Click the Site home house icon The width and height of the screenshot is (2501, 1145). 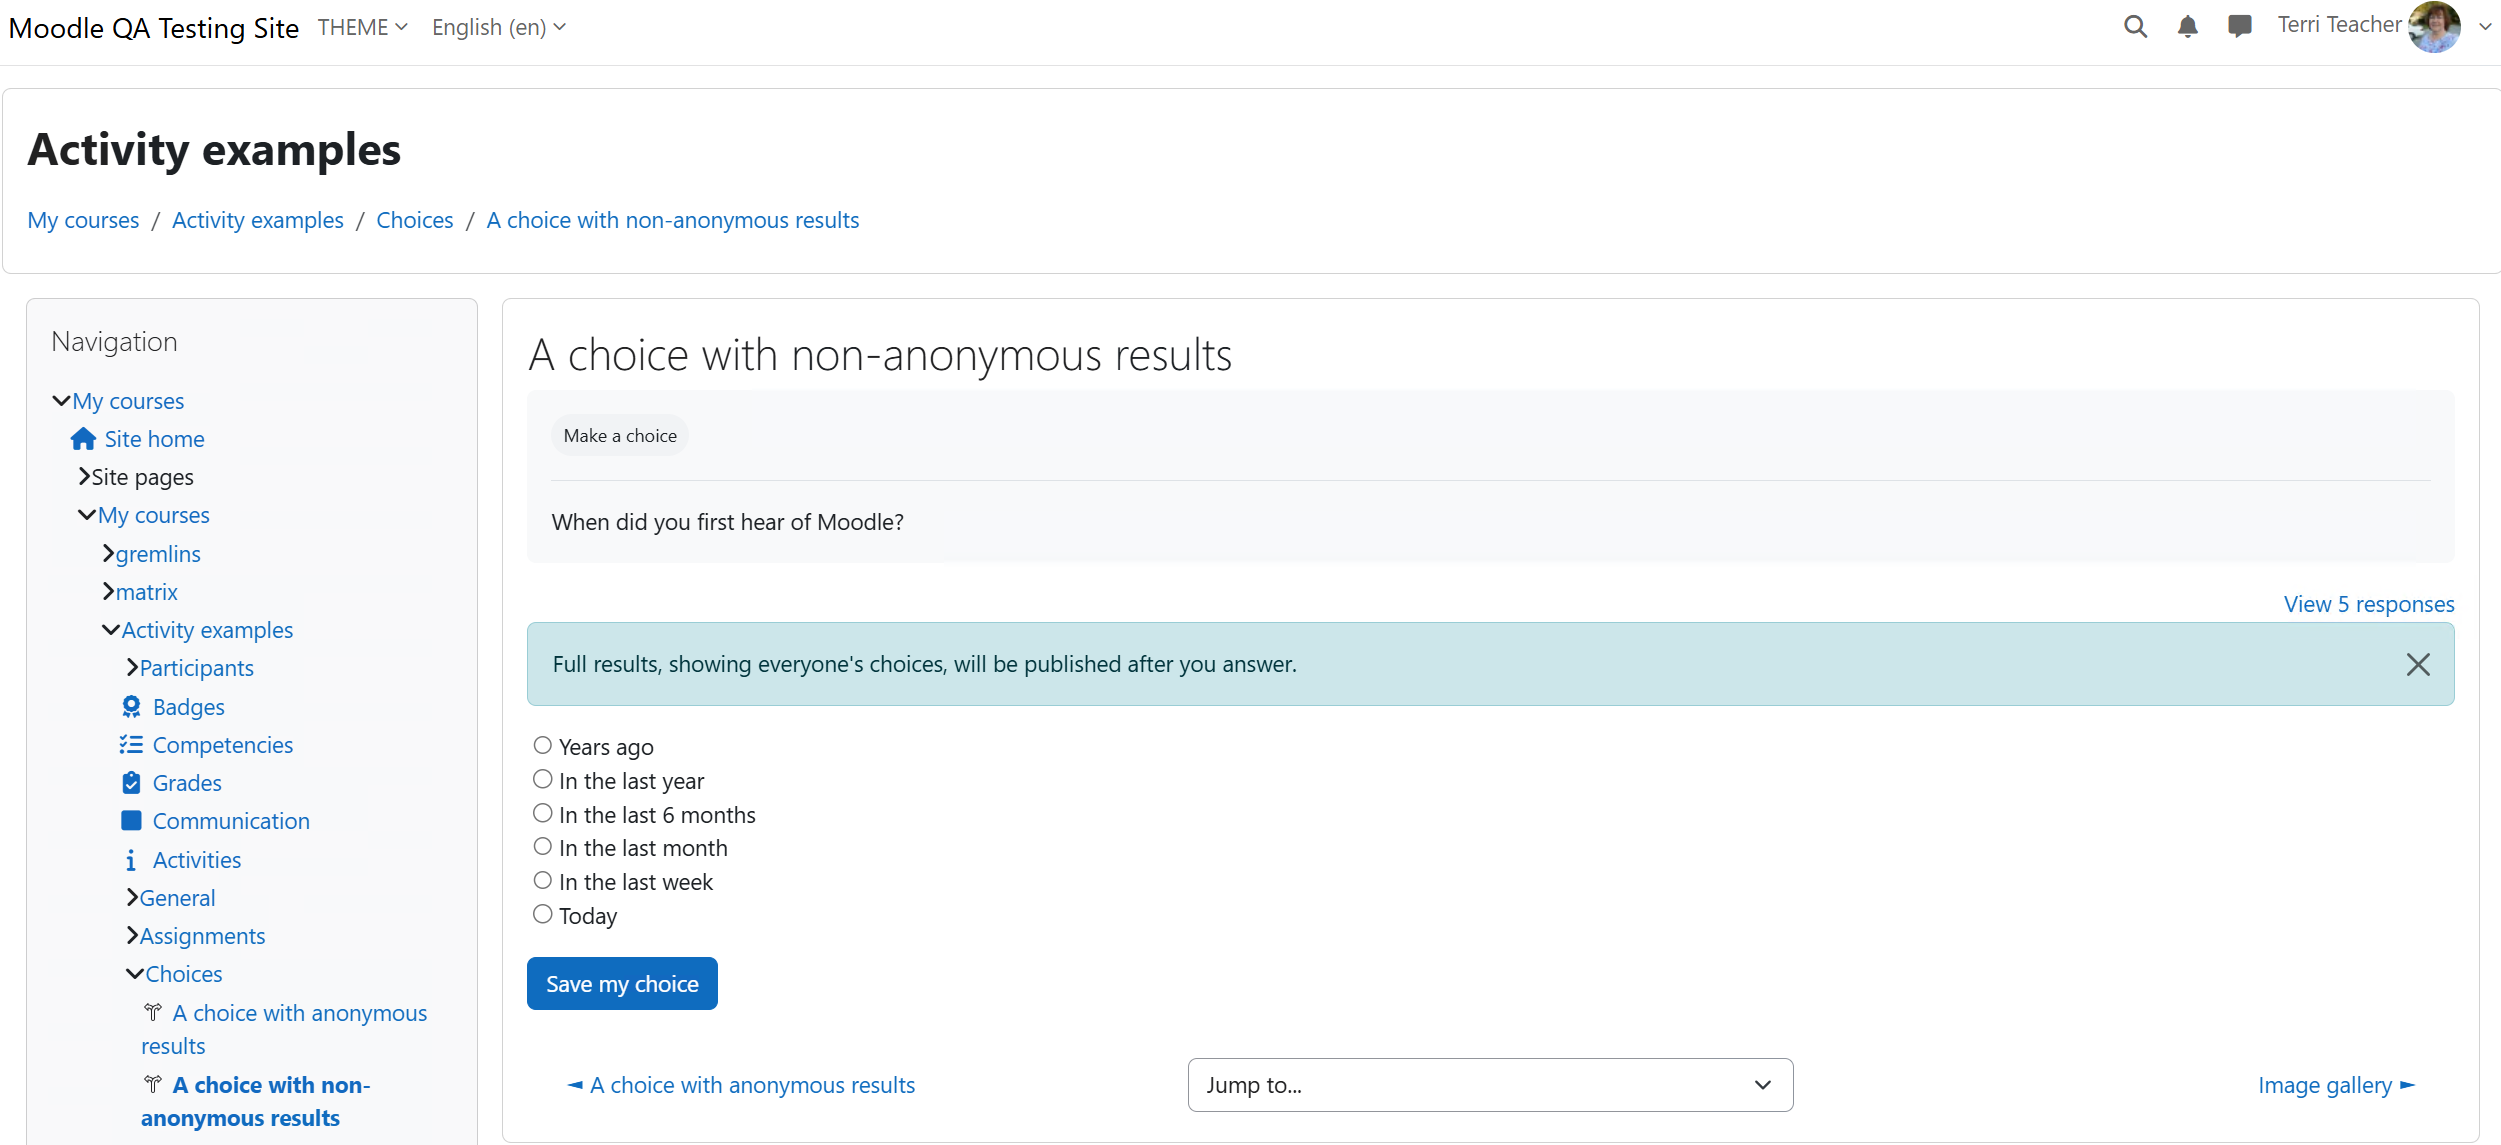click(83, 439)
